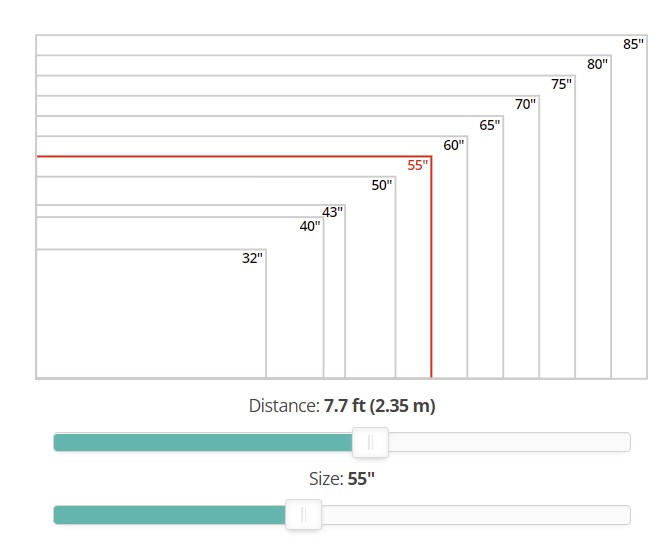Select the 65" size label

point(490,125)
